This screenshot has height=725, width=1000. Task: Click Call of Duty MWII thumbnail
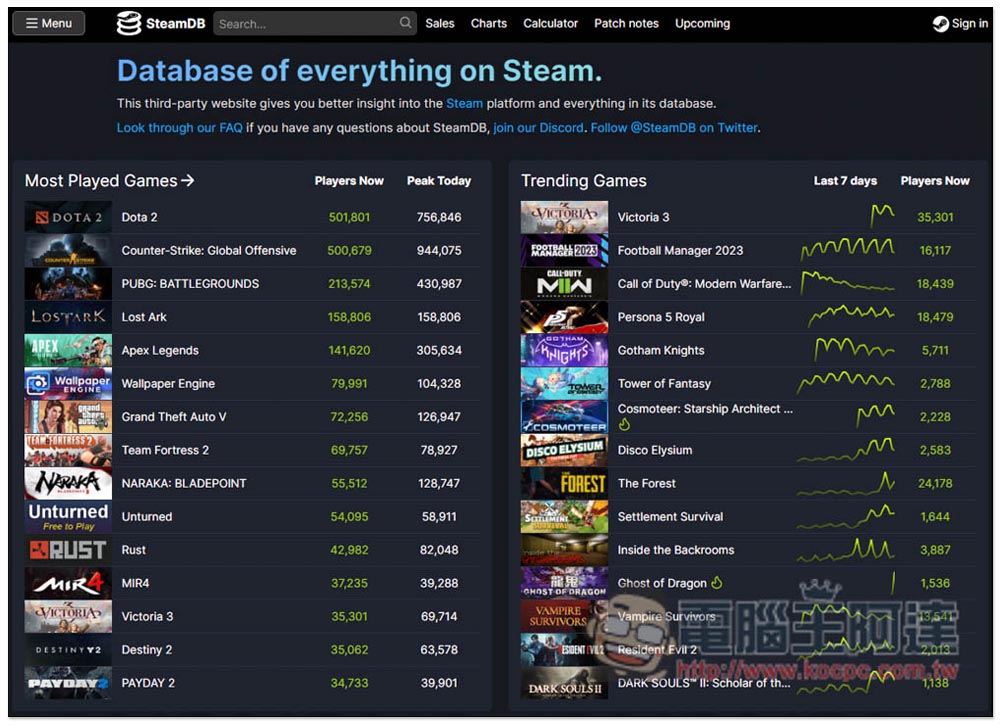coord(564,284)
